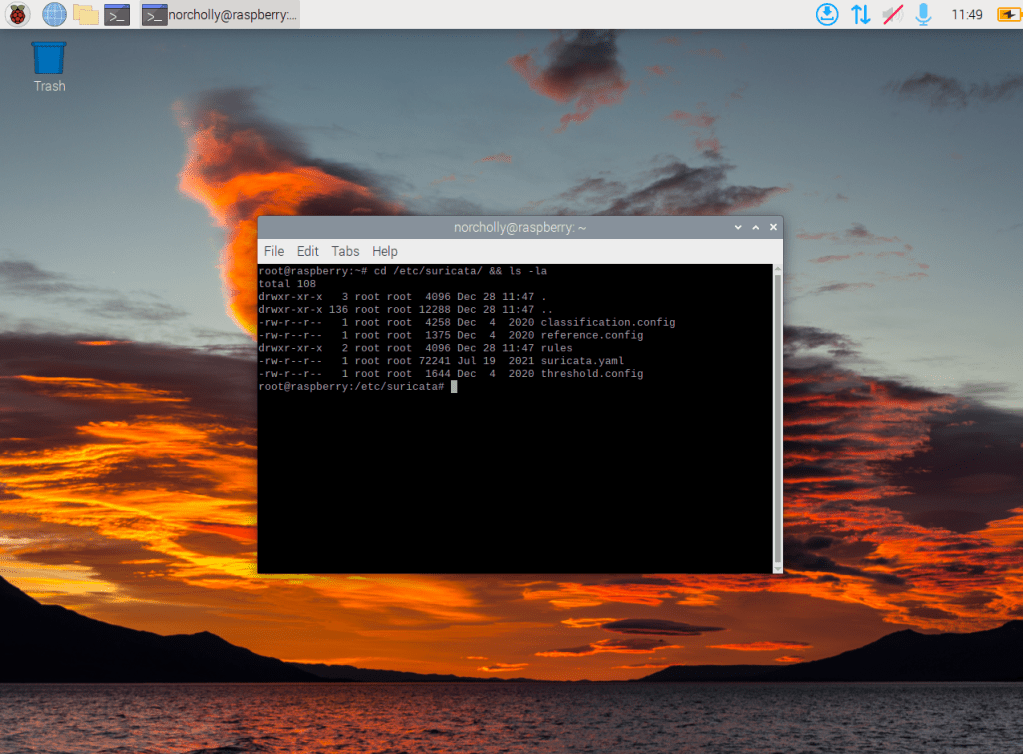Viewport: 1023px width, 754px height.
Task: Select the norcholly@raspberry taskbar window button
Action: pyautogui.click(x=220, y=14)
